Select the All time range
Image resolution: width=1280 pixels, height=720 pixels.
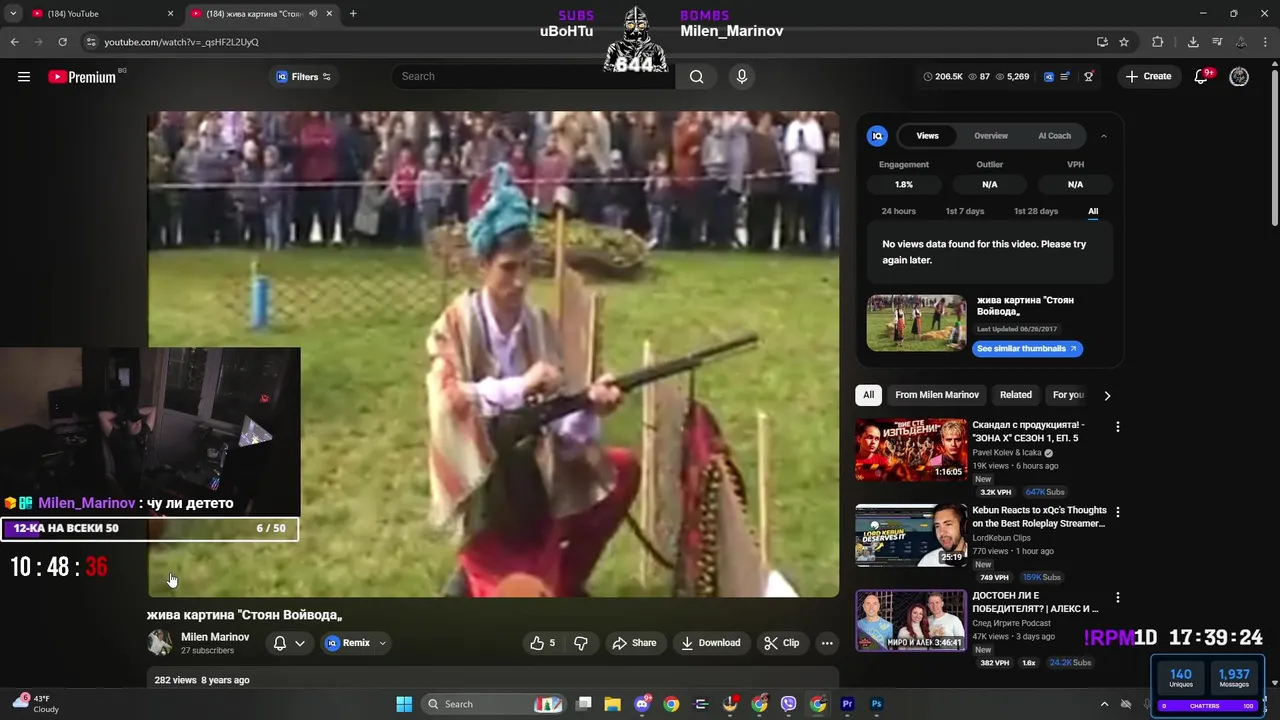tap(1093, 211)
